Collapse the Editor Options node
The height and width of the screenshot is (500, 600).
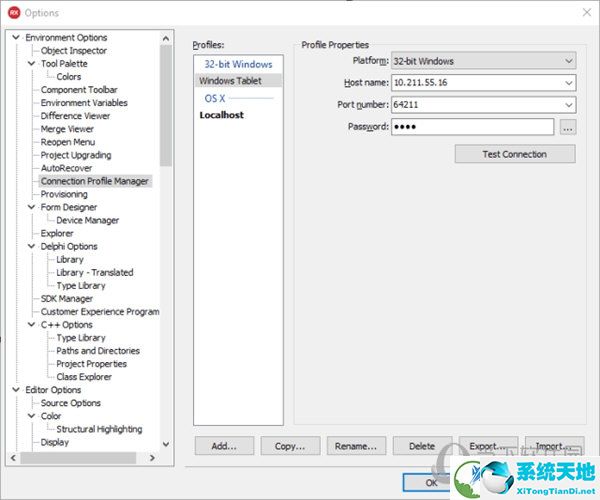pyautogui.click(x=16, y=389)
